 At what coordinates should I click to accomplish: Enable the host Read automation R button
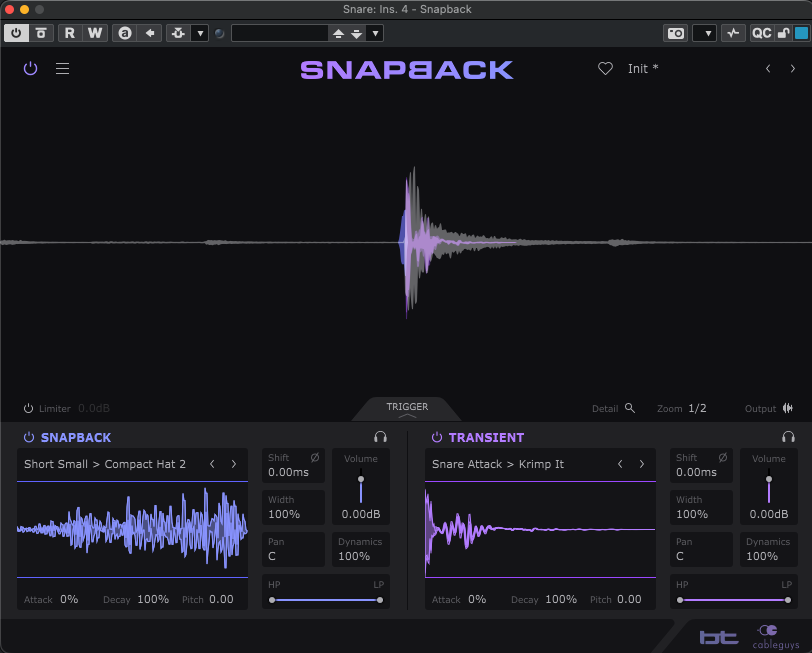(x=69, y=33)
